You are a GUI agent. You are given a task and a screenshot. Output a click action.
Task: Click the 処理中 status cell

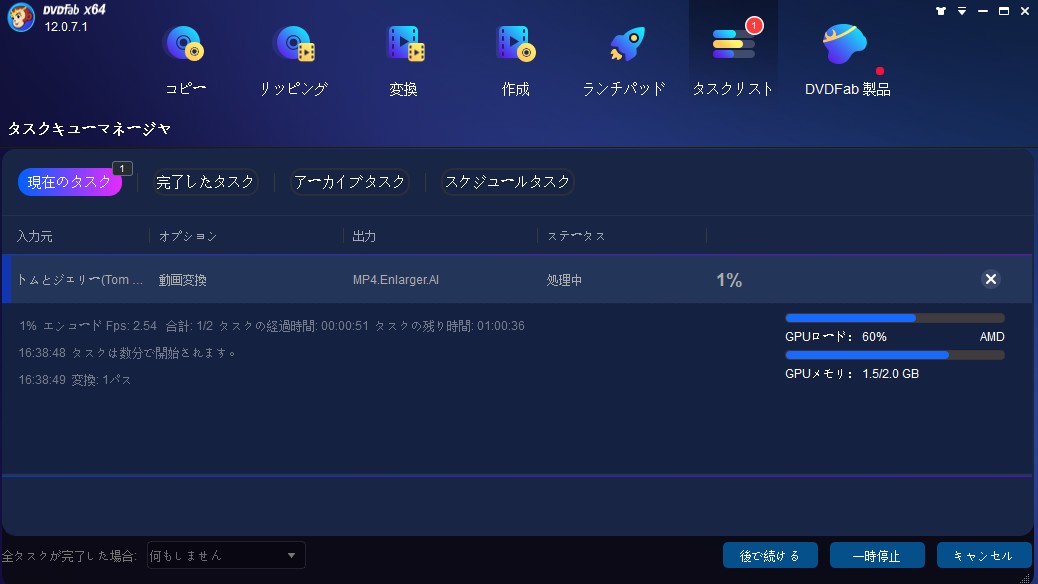pos(564,280)
